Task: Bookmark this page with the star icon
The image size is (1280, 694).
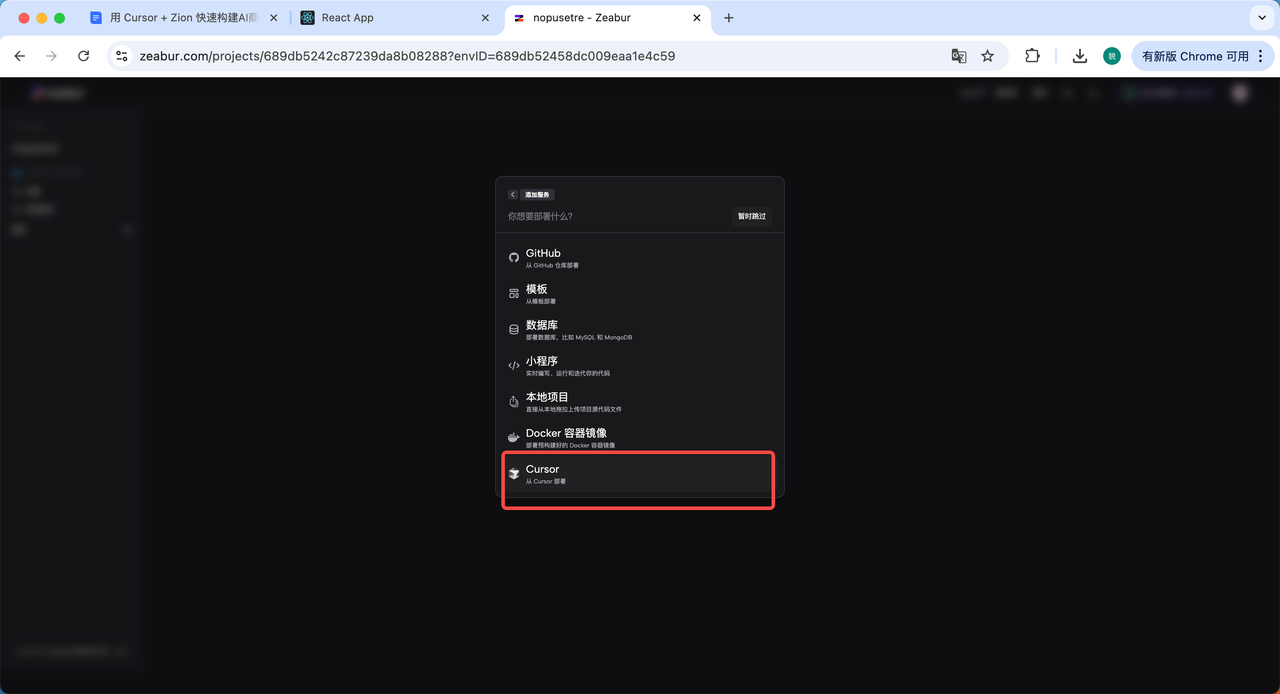Action: coord(988,56)
